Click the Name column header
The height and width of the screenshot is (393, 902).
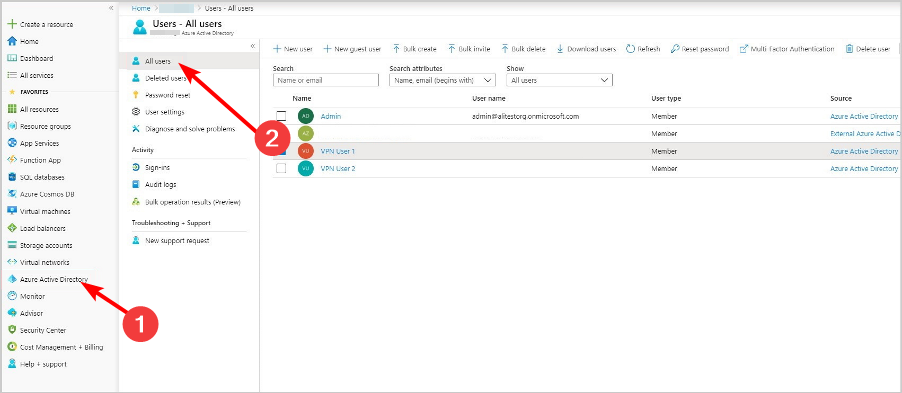click(x=301, y=99)
